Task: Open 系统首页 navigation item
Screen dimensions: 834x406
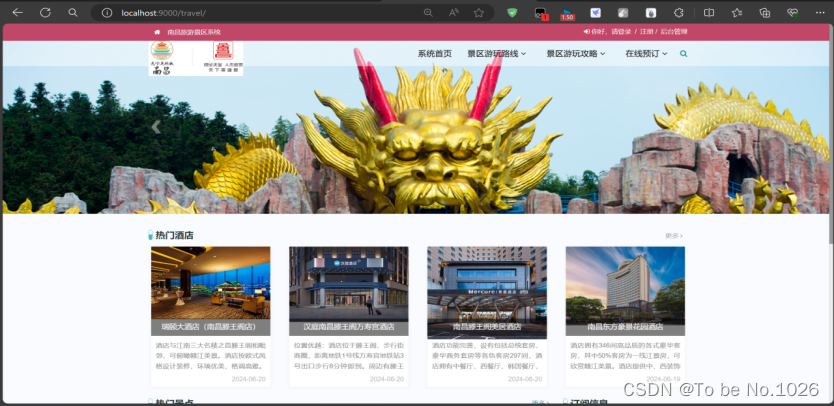Action: click(435, 54)
